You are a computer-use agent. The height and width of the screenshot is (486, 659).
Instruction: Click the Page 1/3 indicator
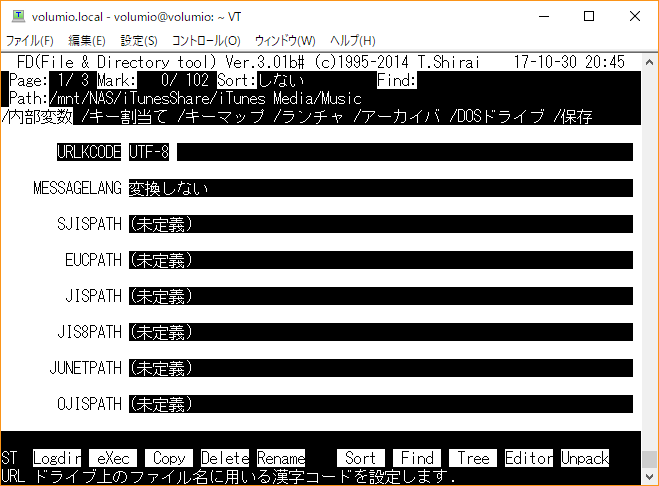(49, 80)
